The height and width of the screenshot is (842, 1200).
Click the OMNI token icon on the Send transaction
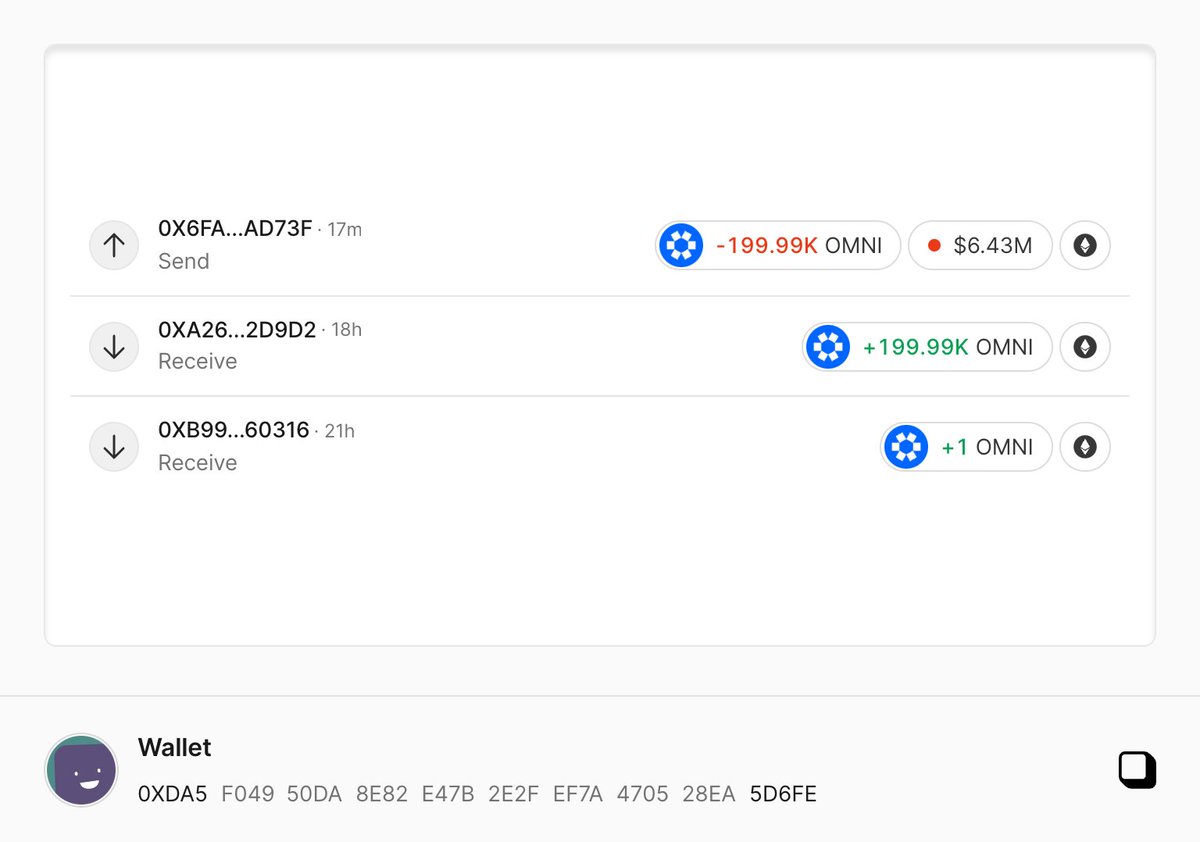coord(681,245)
